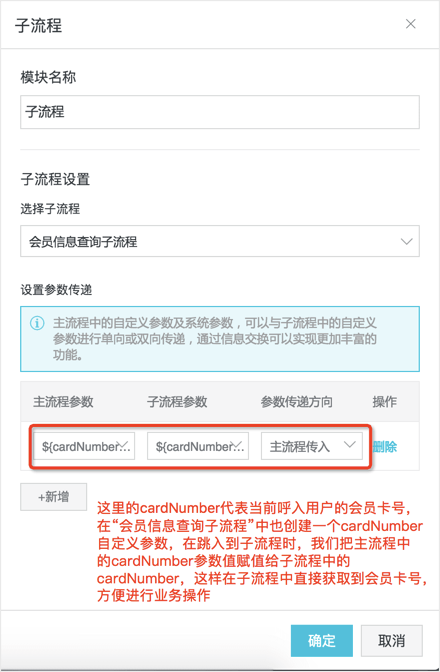Cancel with the 取消 button

[392, 641]
